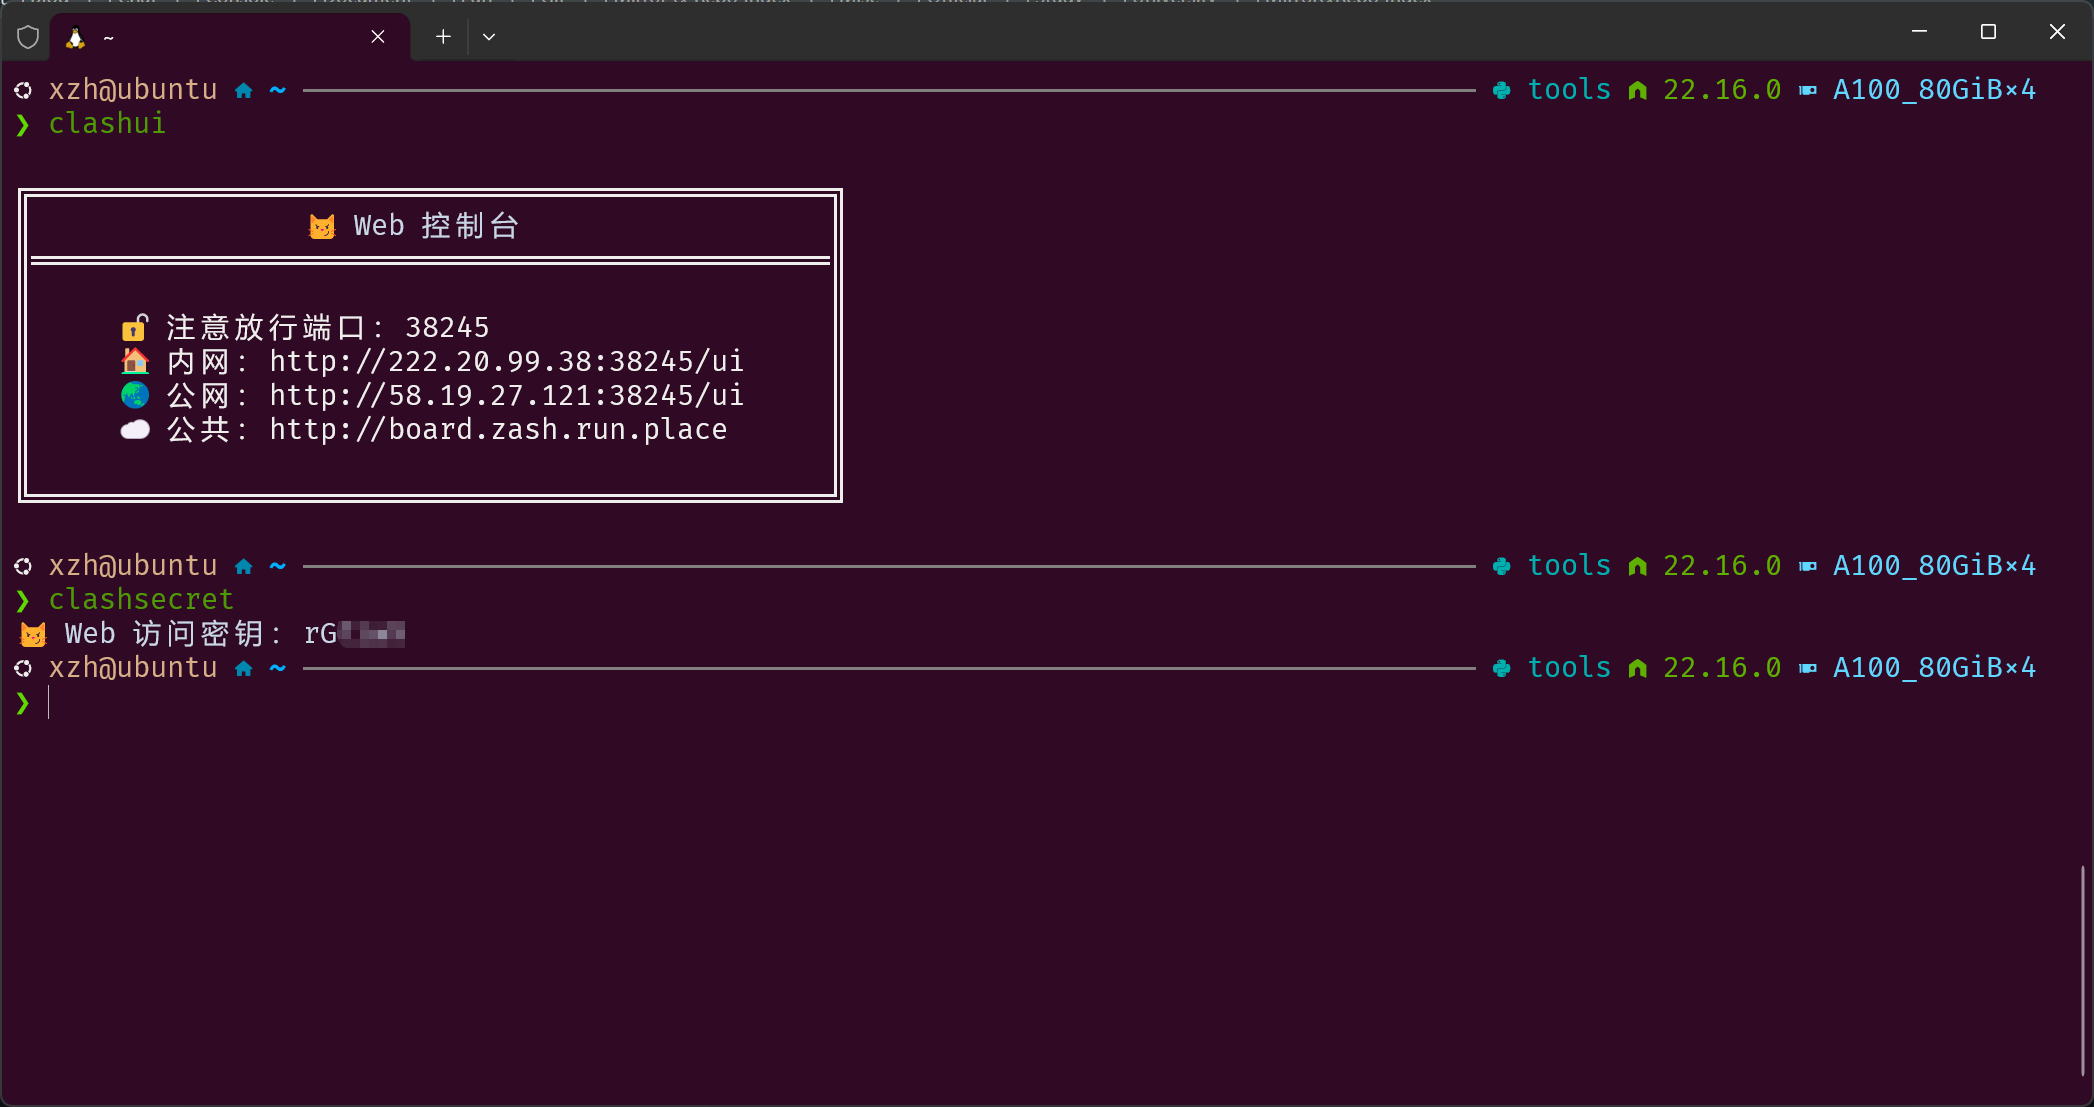Viewport: 2094px width, 1107px height.
Task: Click version "22.16.0" in the prompt above clashui
Action: (1722, 90)
